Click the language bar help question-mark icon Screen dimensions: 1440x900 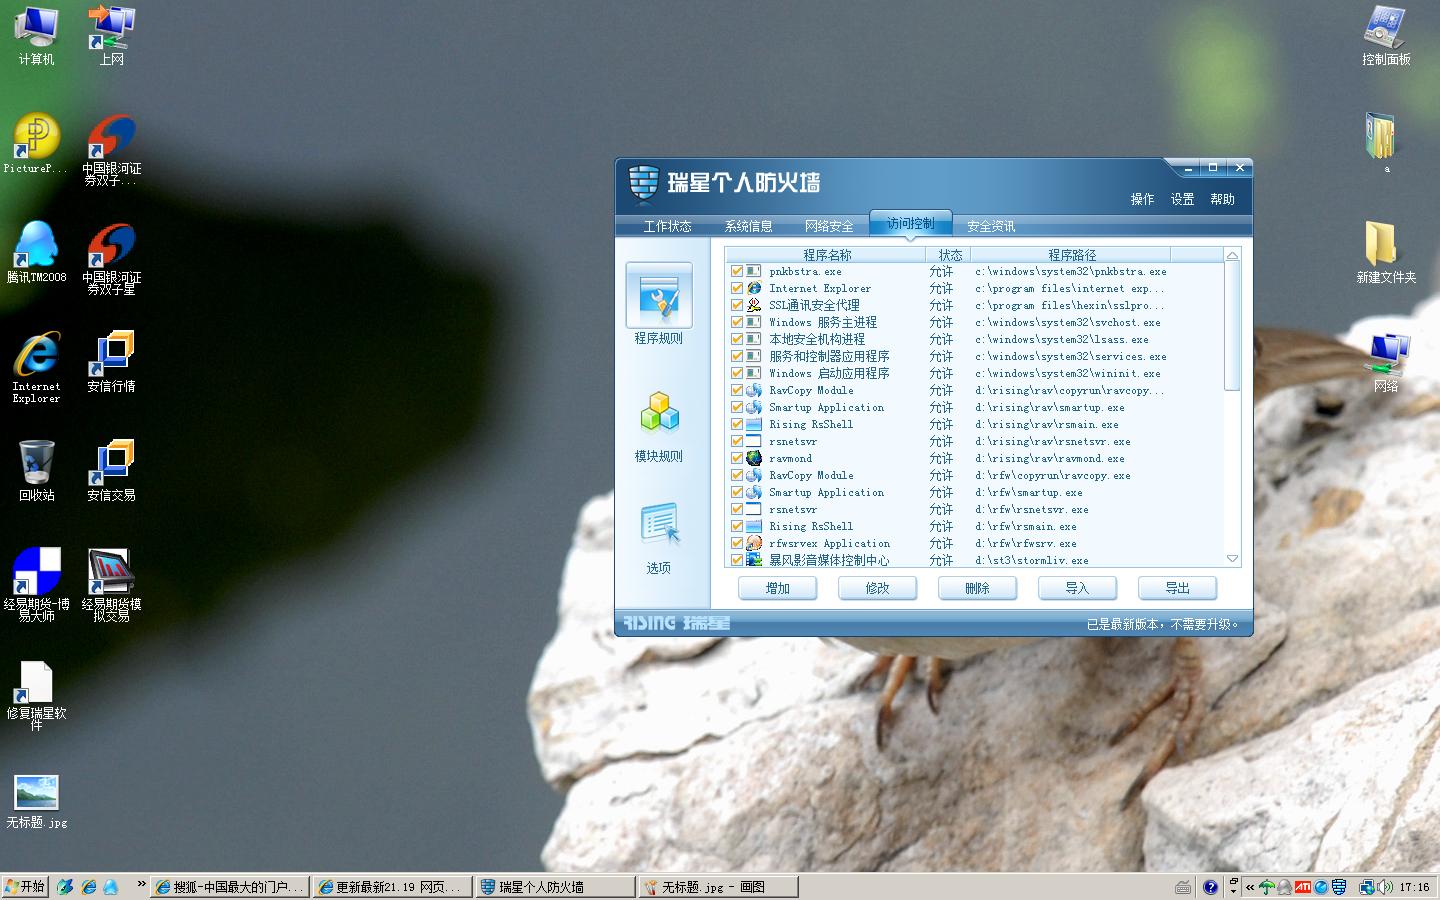[x=1210, y=887]
